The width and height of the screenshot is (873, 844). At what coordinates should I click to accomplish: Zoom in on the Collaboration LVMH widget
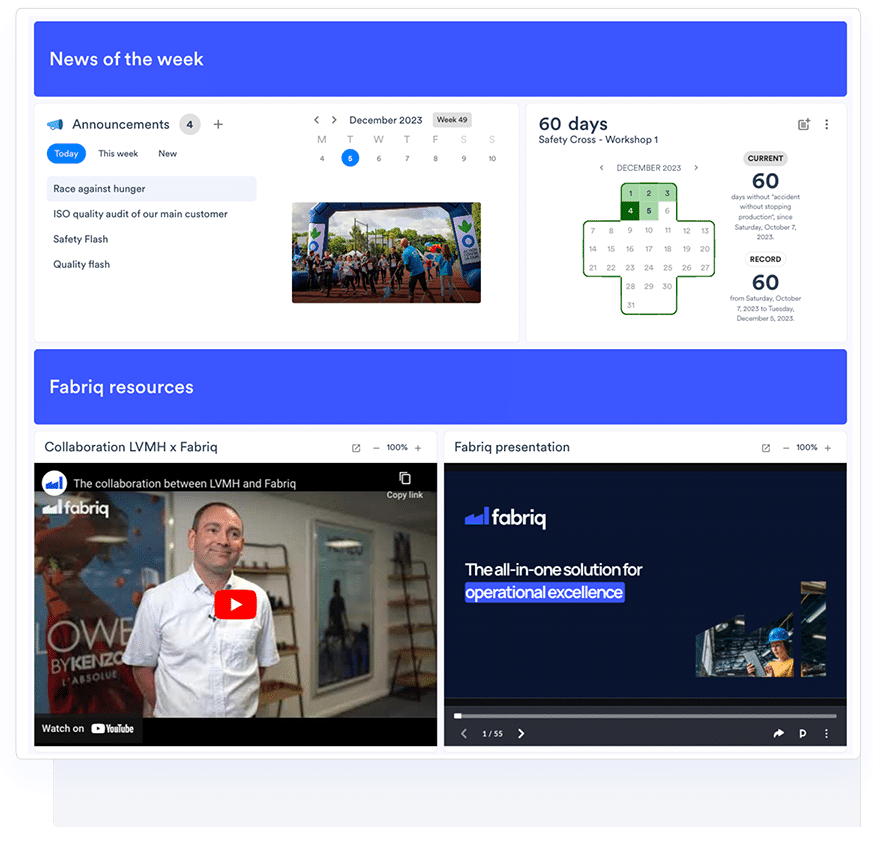coord(418,448)
